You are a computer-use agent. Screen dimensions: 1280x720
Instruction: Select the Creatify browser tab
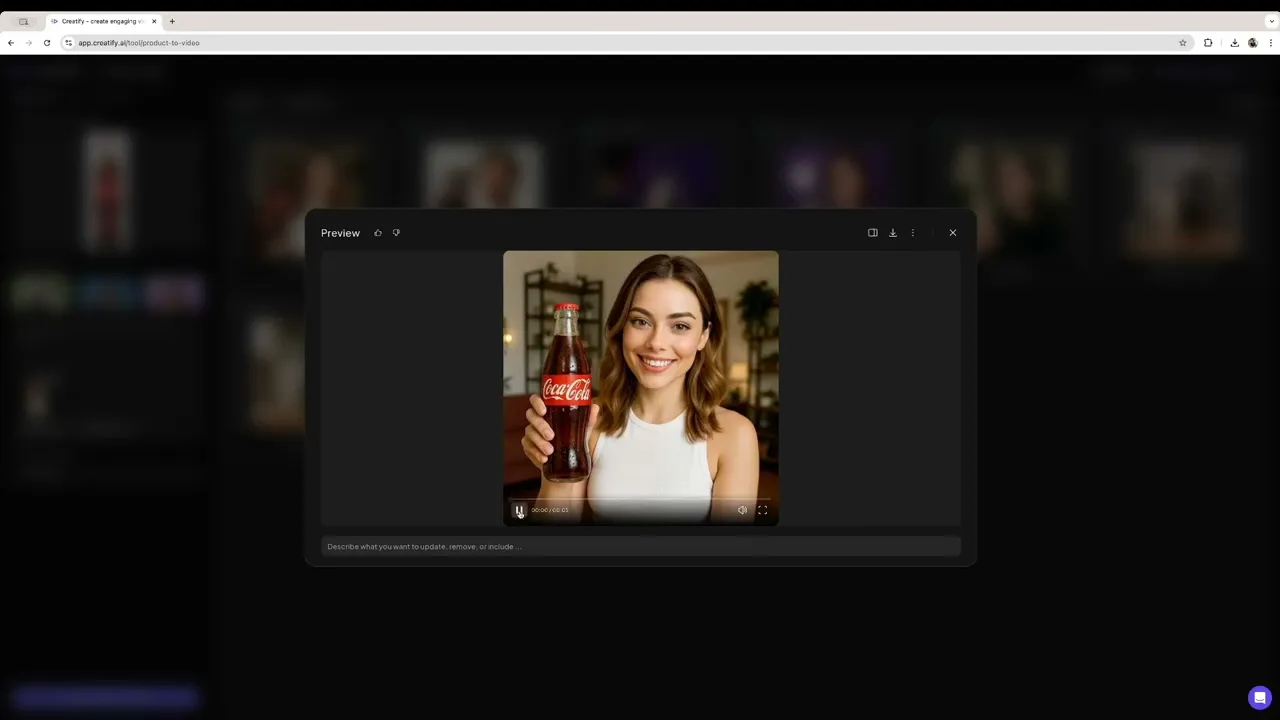coord(100,21)
